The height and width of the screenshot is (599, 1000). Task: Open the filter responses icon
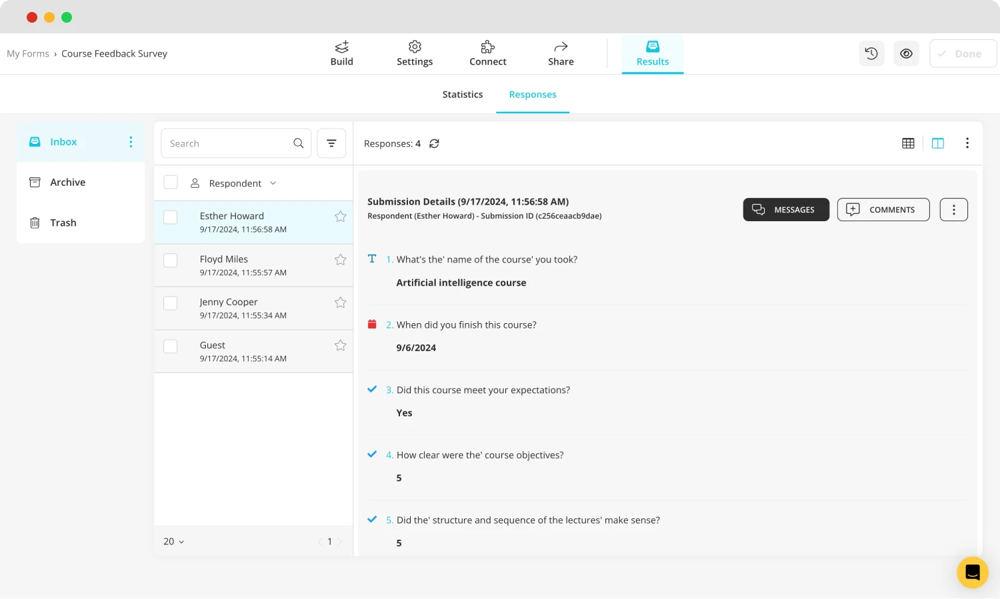[x=331, y=144]
